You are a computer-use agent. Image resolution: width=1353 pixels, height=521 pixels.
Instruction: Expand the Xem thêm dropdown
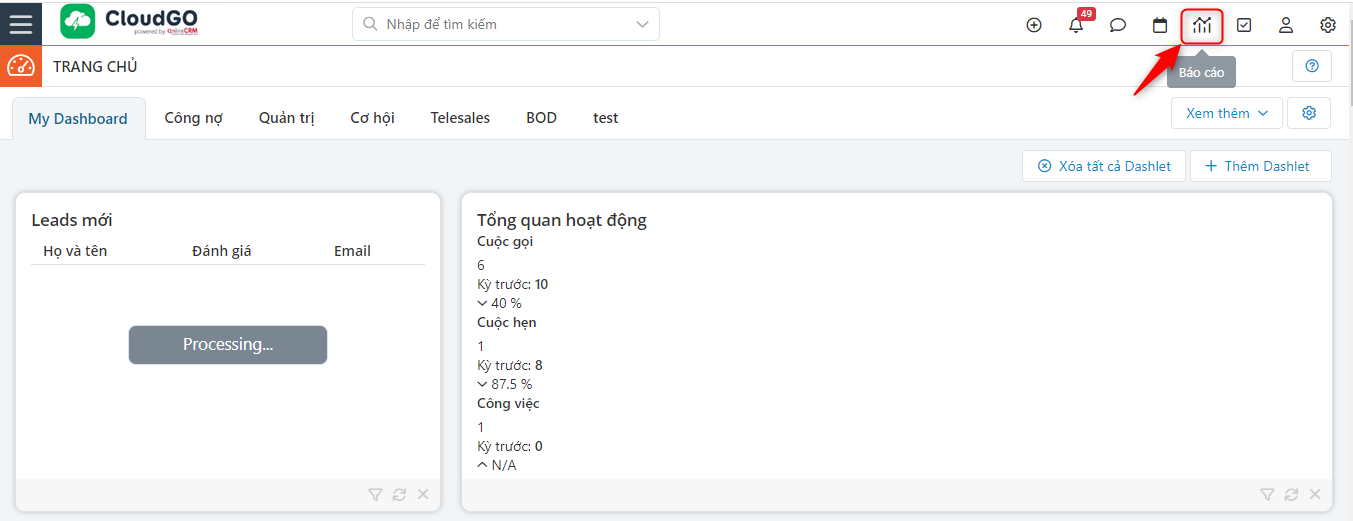(x=1226, y=113)
